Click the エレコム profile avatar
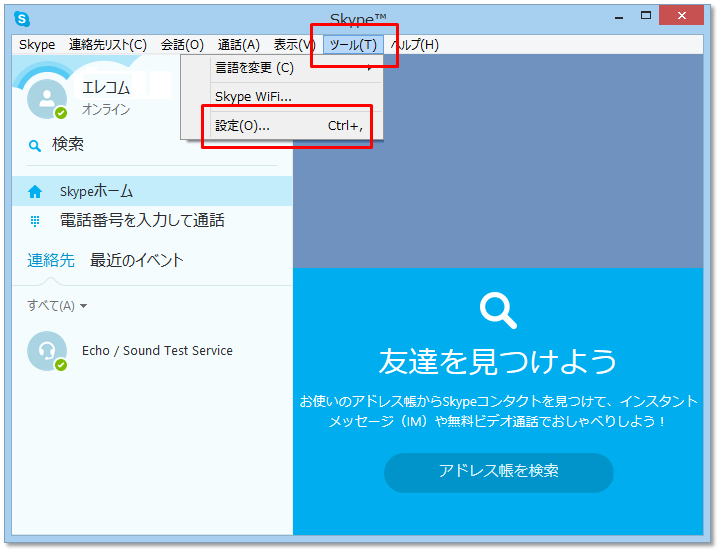This screenshot has width=721, height=553. tap(47, 99)
